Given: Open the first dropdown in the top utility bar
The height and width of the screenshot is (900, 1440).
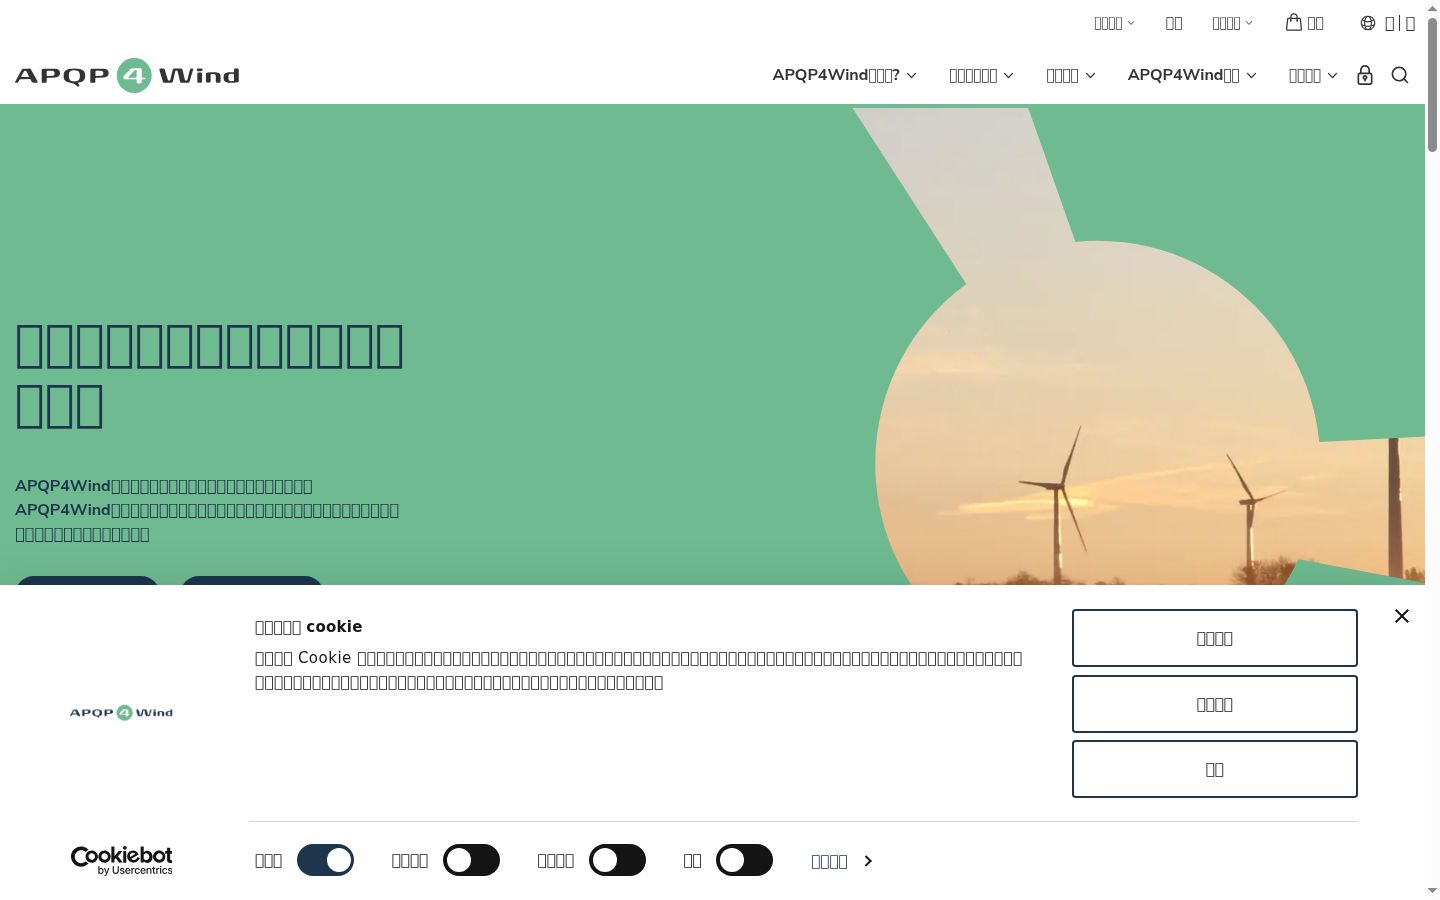Looking at the screenshot, I should coord(1114,23).
